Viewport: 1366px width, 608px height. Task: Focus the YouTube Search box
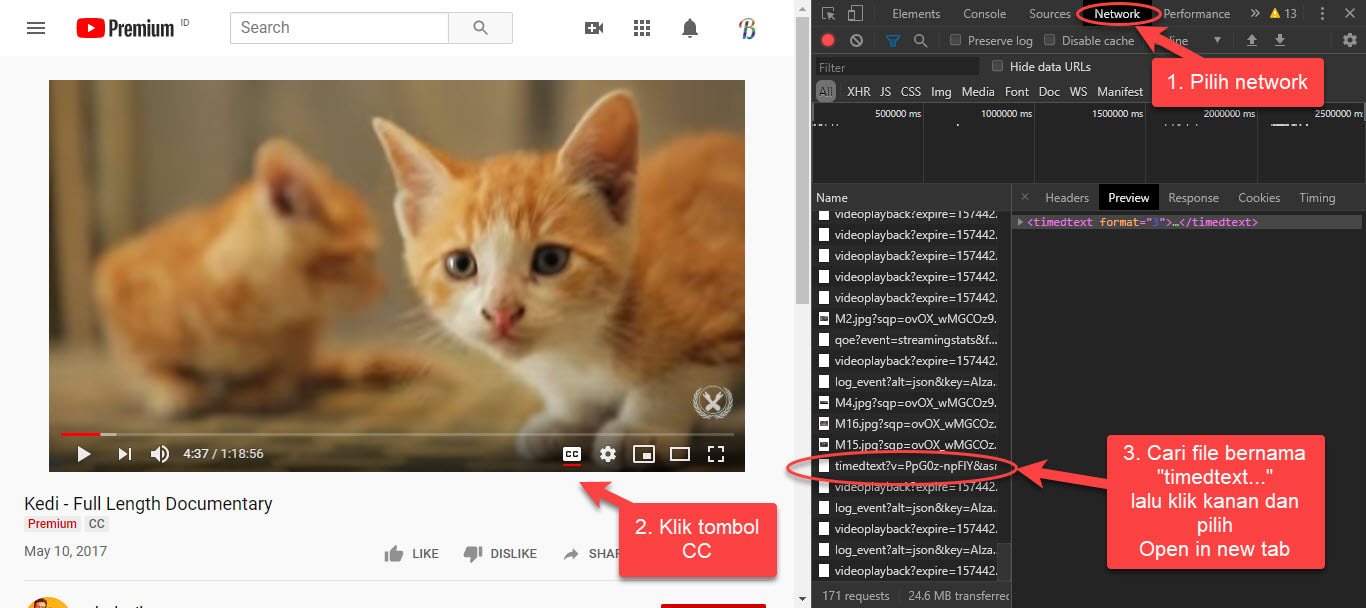coord(340,28)
